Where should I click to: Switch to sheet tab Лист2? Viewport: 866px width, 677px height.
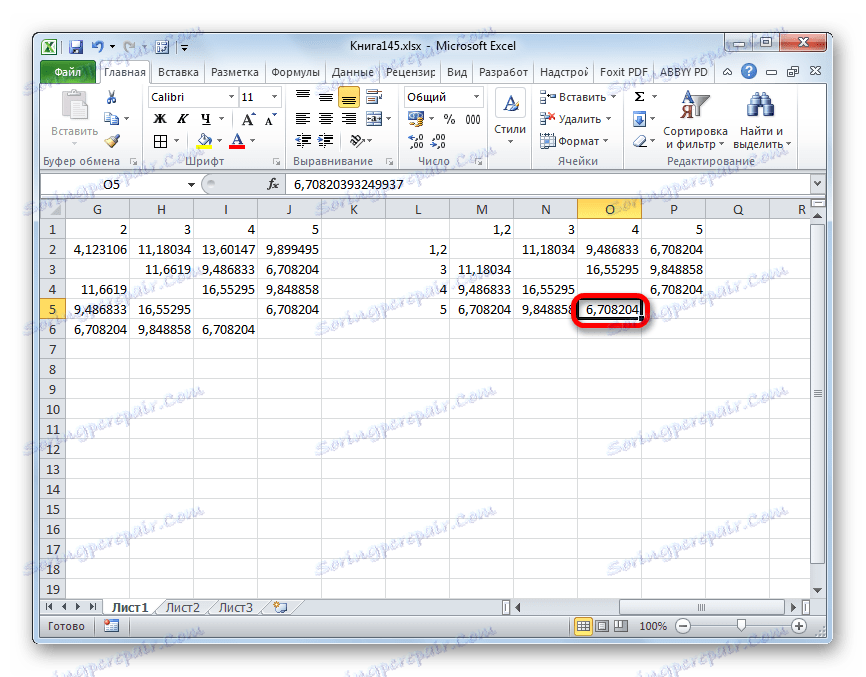182,607
